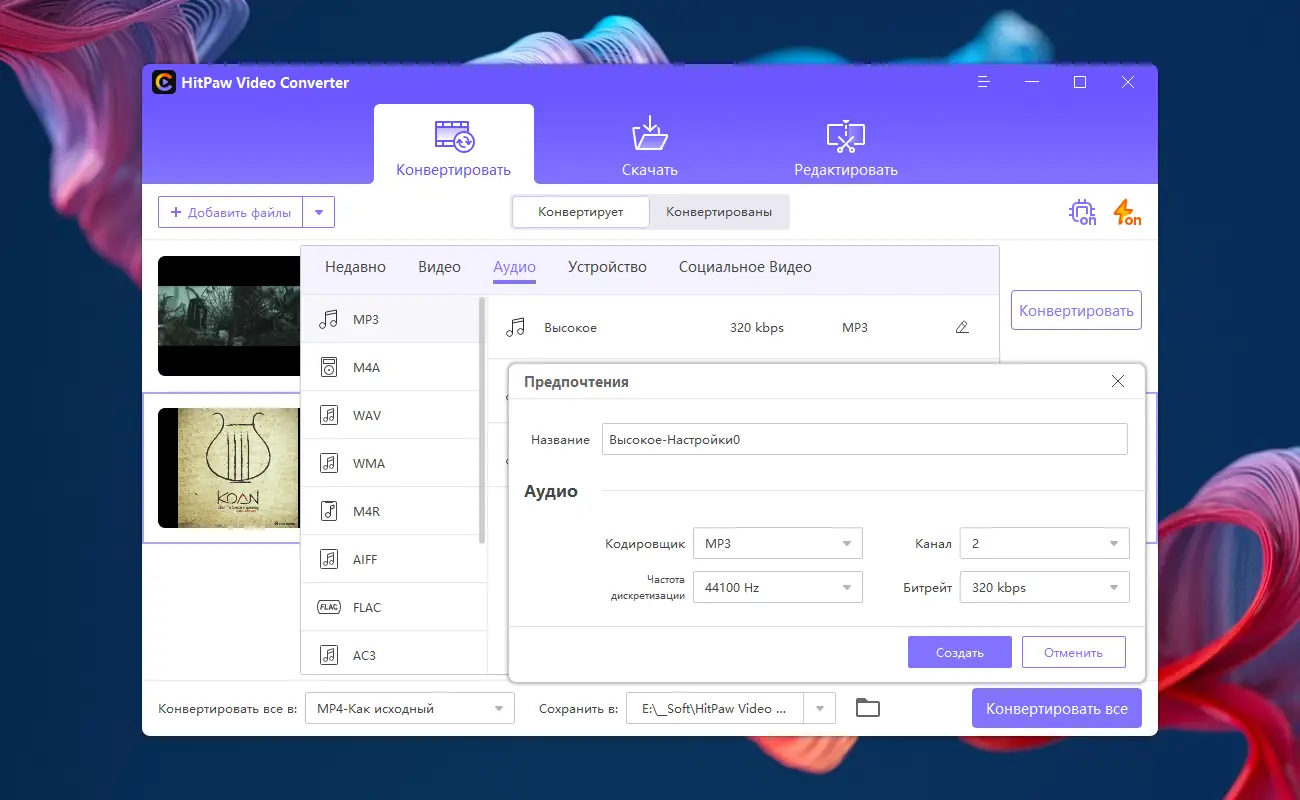
Task: Select the AIFF format icon
Action: tap(329, 560)
